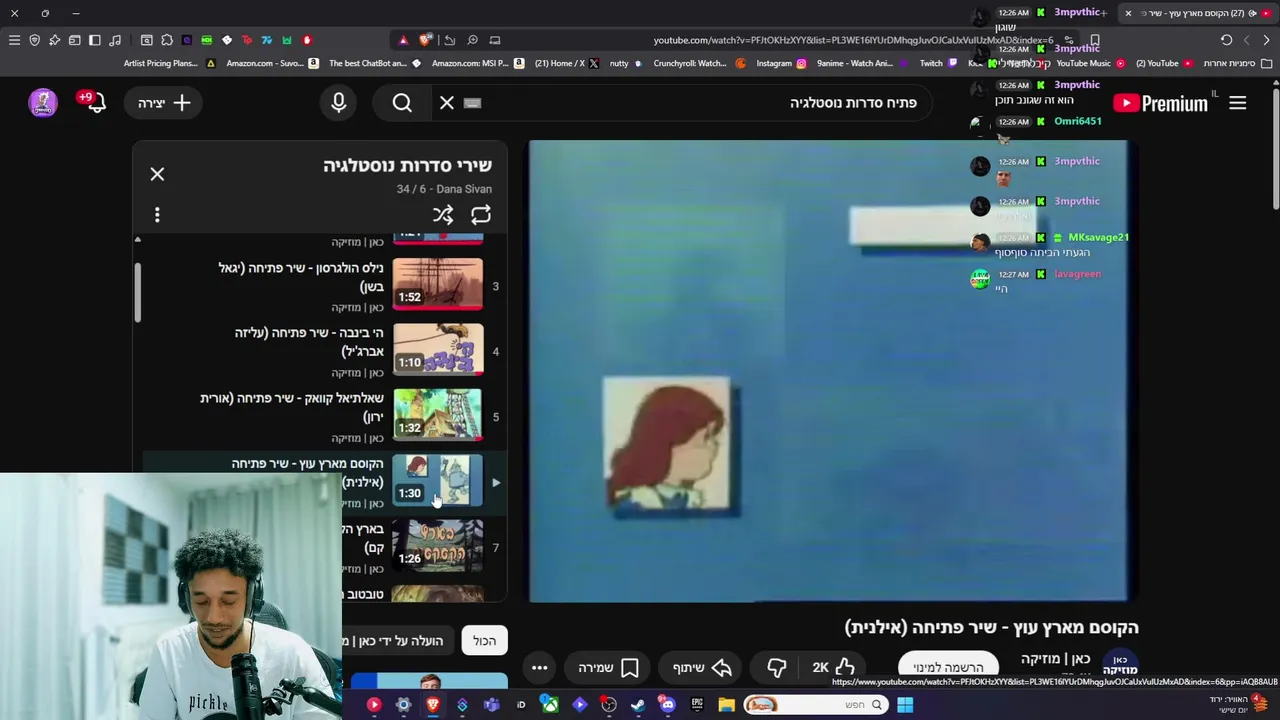Play playlist item 5 'שאלתיאל קוואק' thumbnail
Viewport: 1280px width, 720px height.
pos(438,415)
